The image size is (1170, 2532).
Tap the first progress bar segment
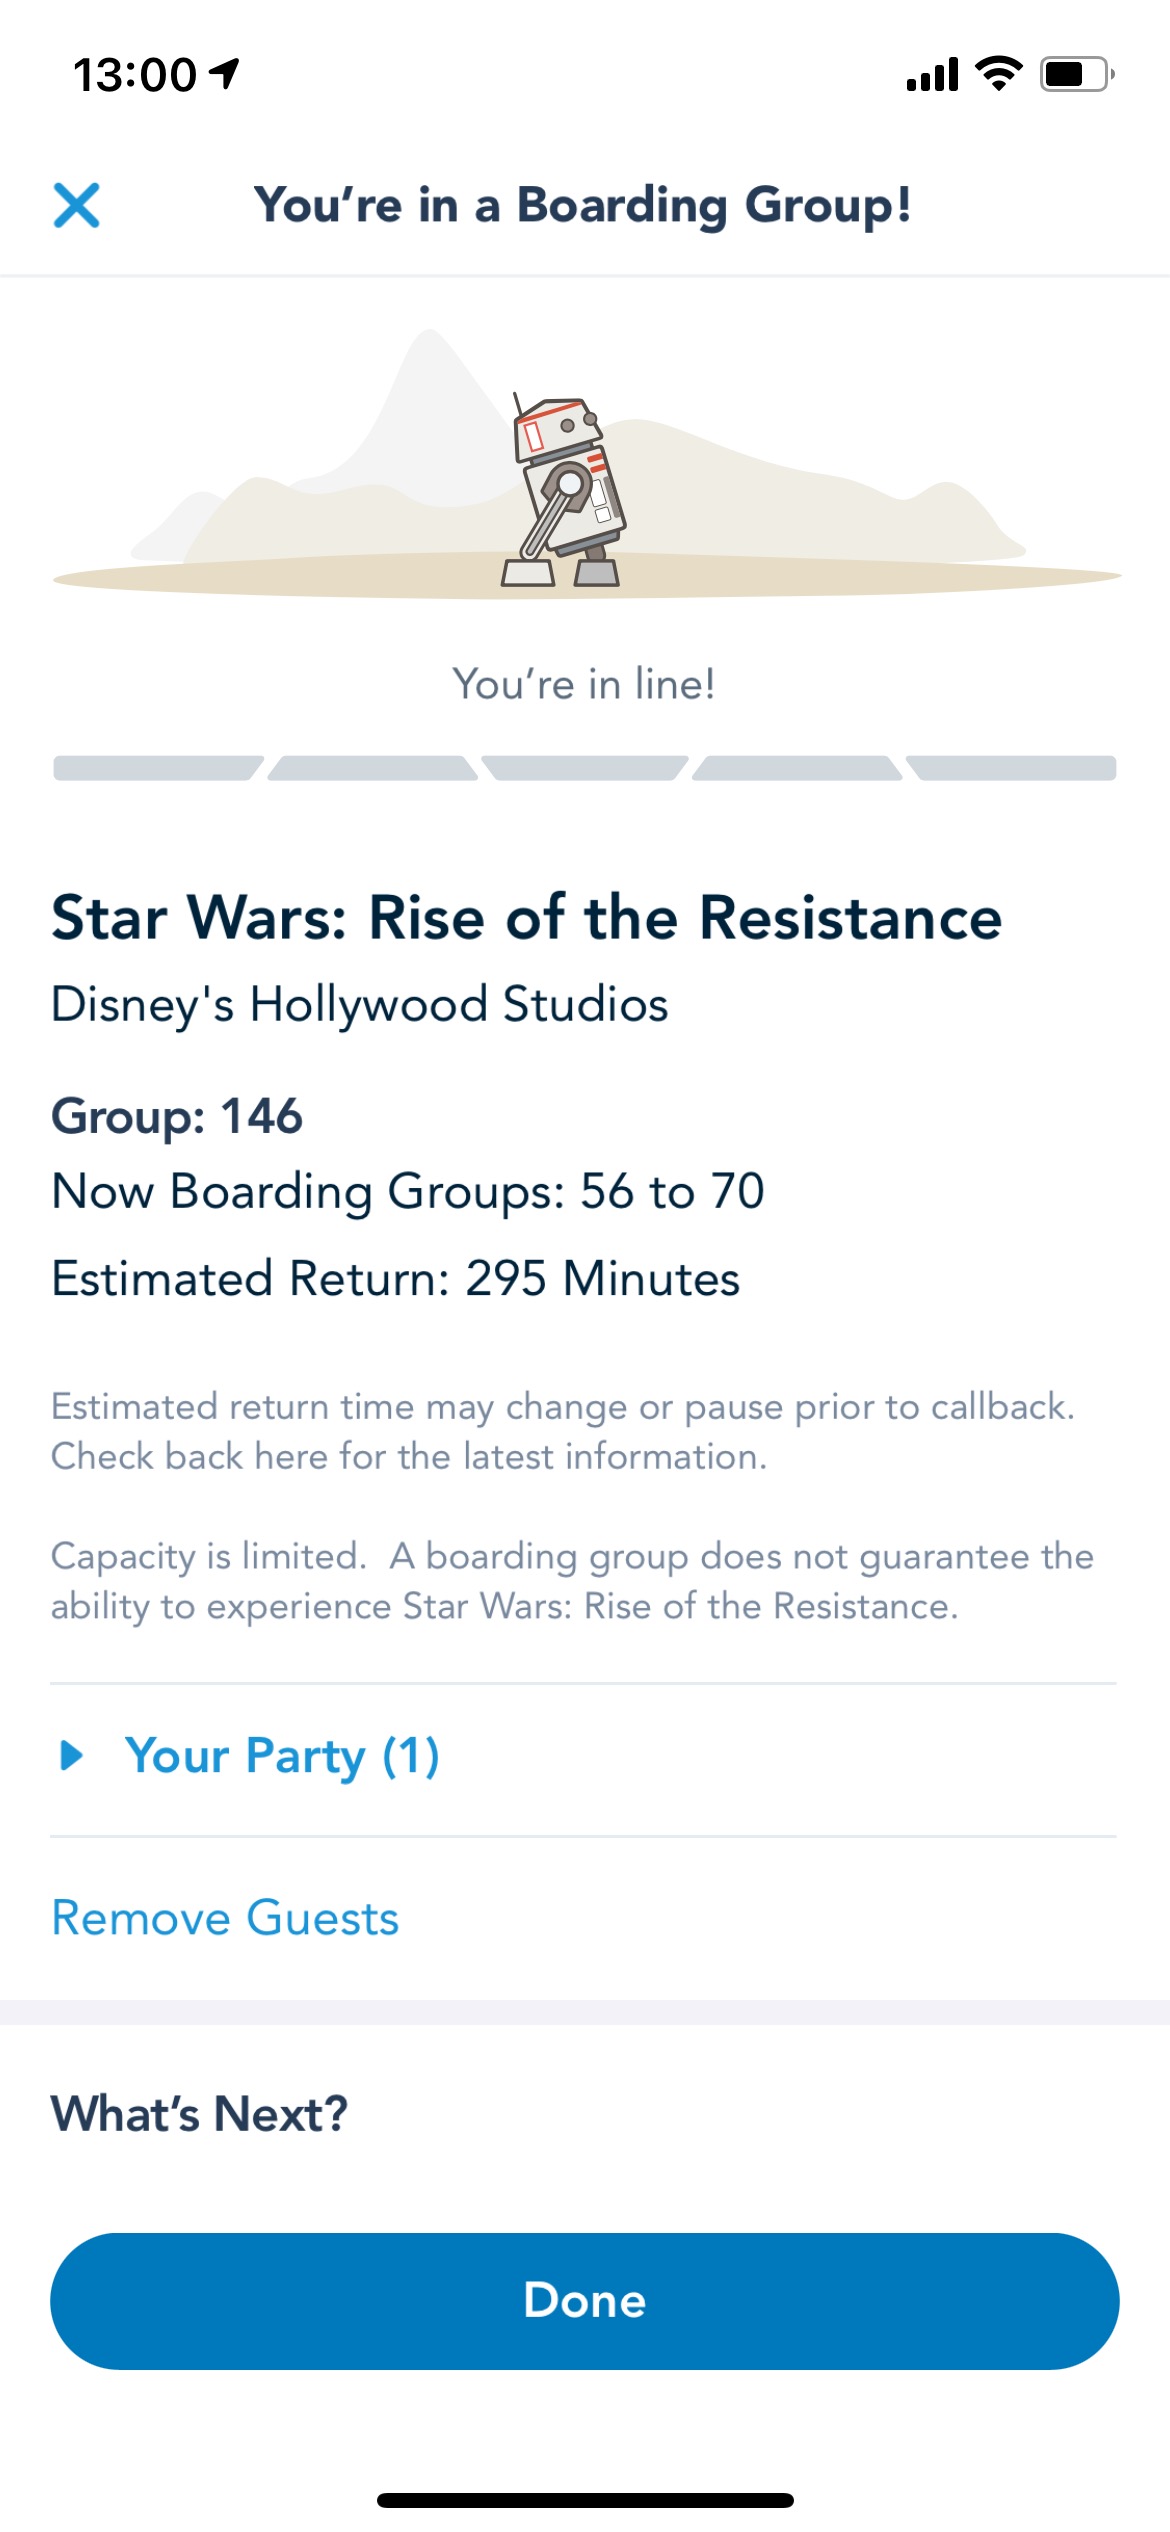coord(156,768)
